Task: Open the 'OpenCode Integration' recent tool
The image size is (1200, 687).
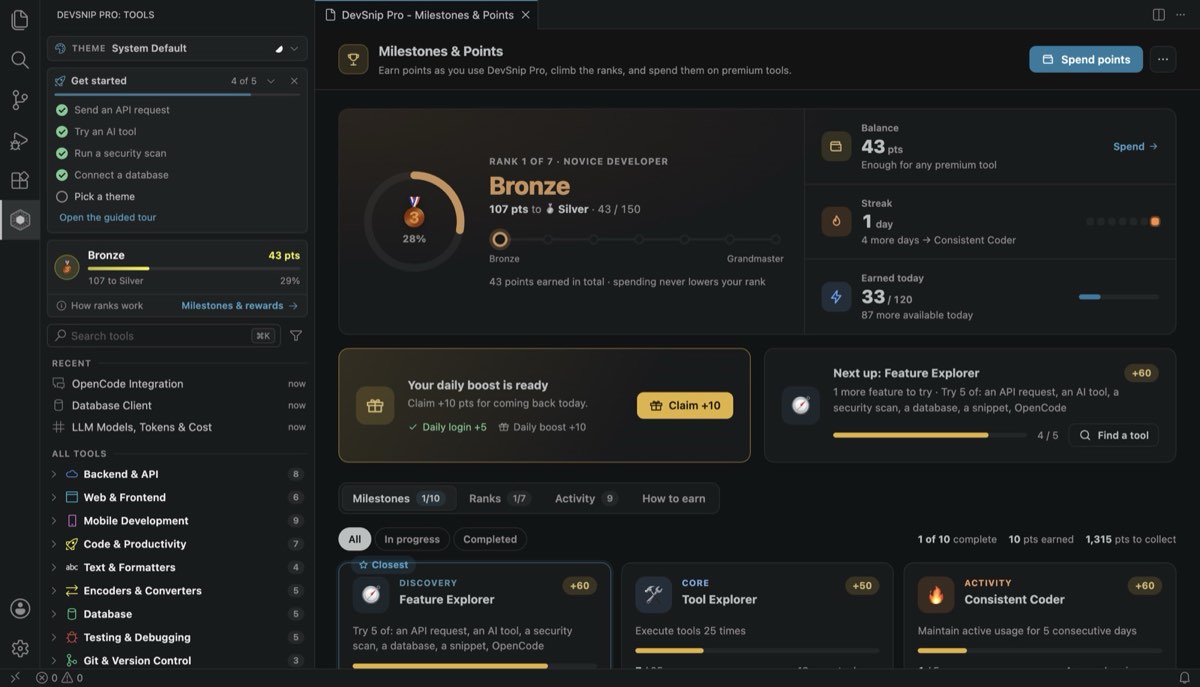Action: point(177,383)
